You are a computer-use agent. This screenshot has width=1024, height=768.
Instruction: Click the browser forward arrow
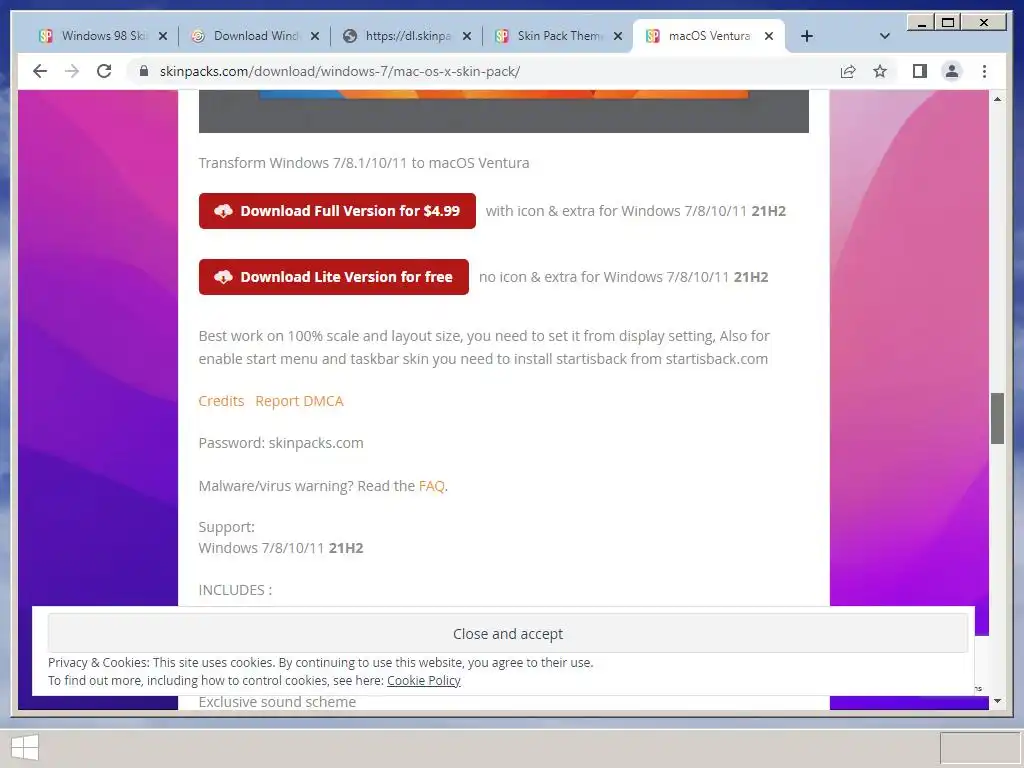coord(72,71)
